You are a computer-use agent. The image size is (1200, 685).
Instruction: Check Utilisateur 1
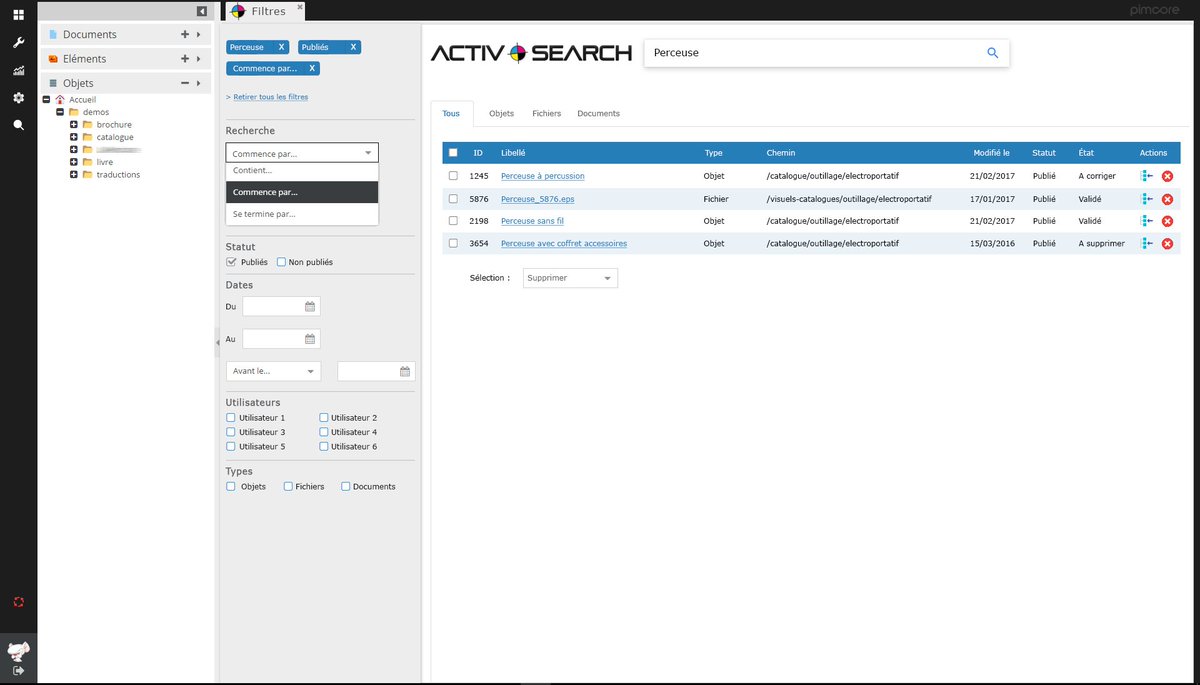tap(231, 418)
